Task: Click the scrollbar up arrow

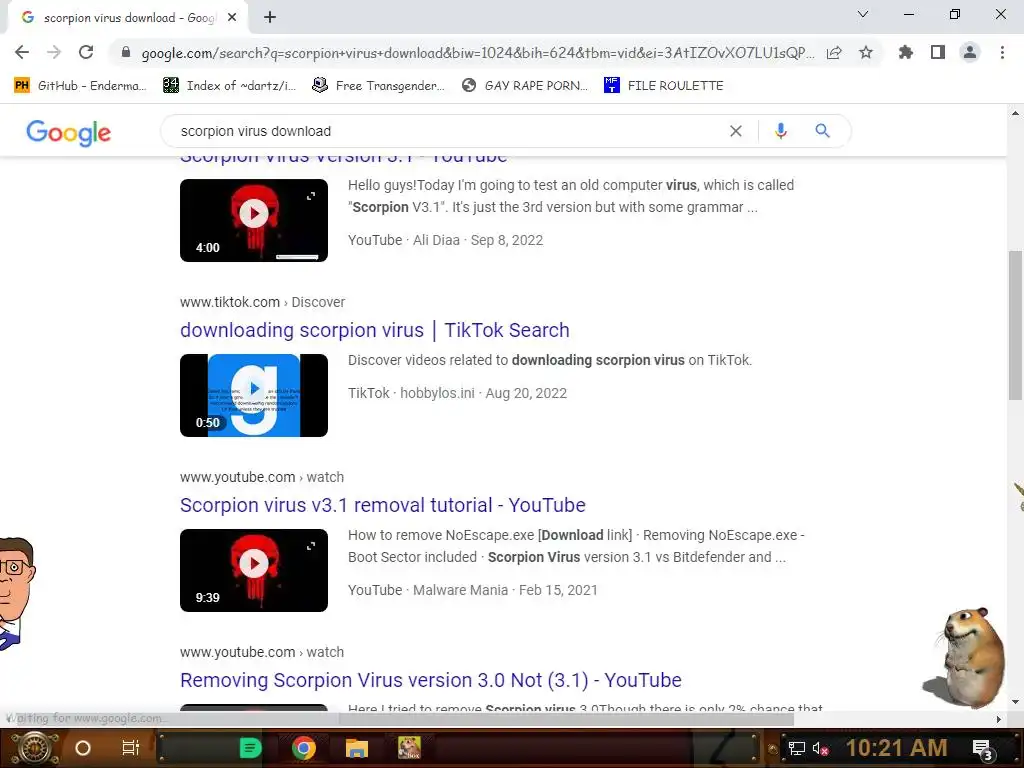Action: [1015, 113]
